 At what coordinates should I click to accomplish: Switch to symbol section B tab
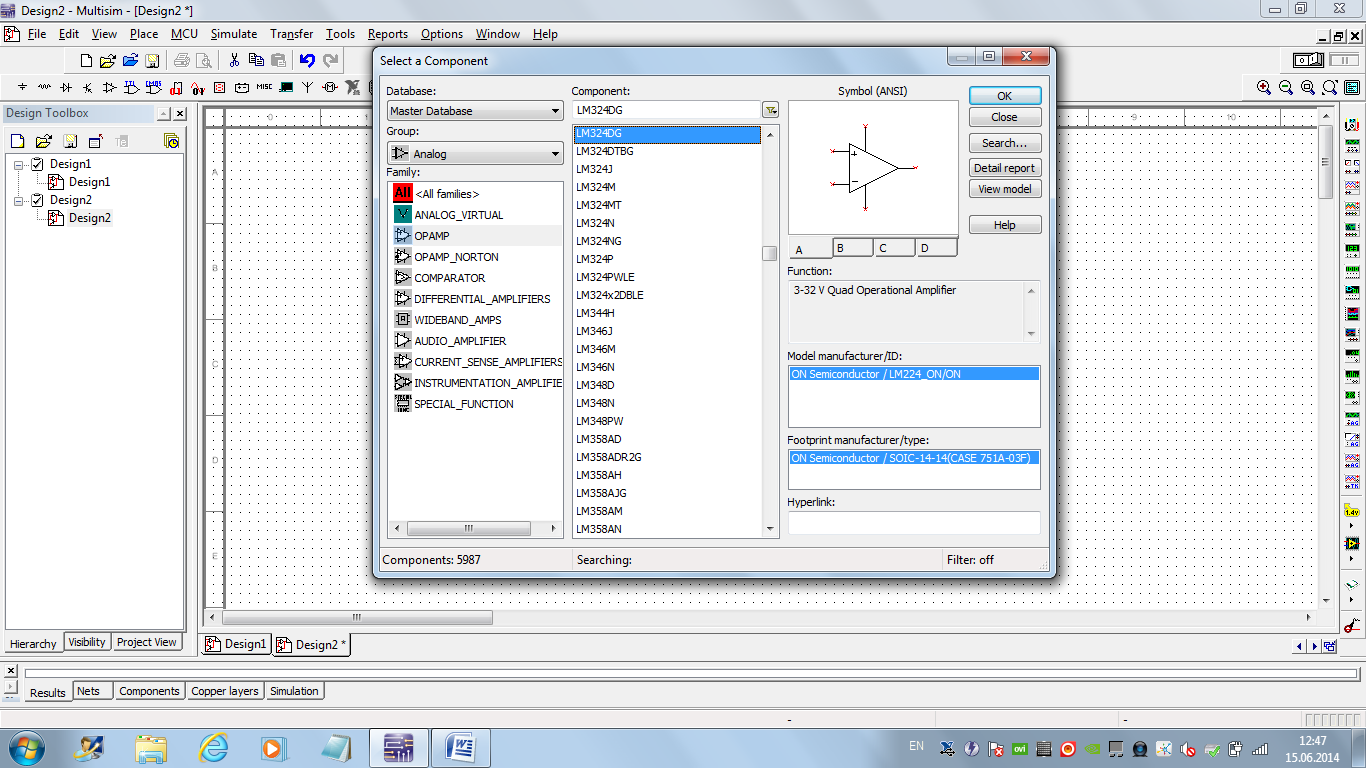coord(852,247)
